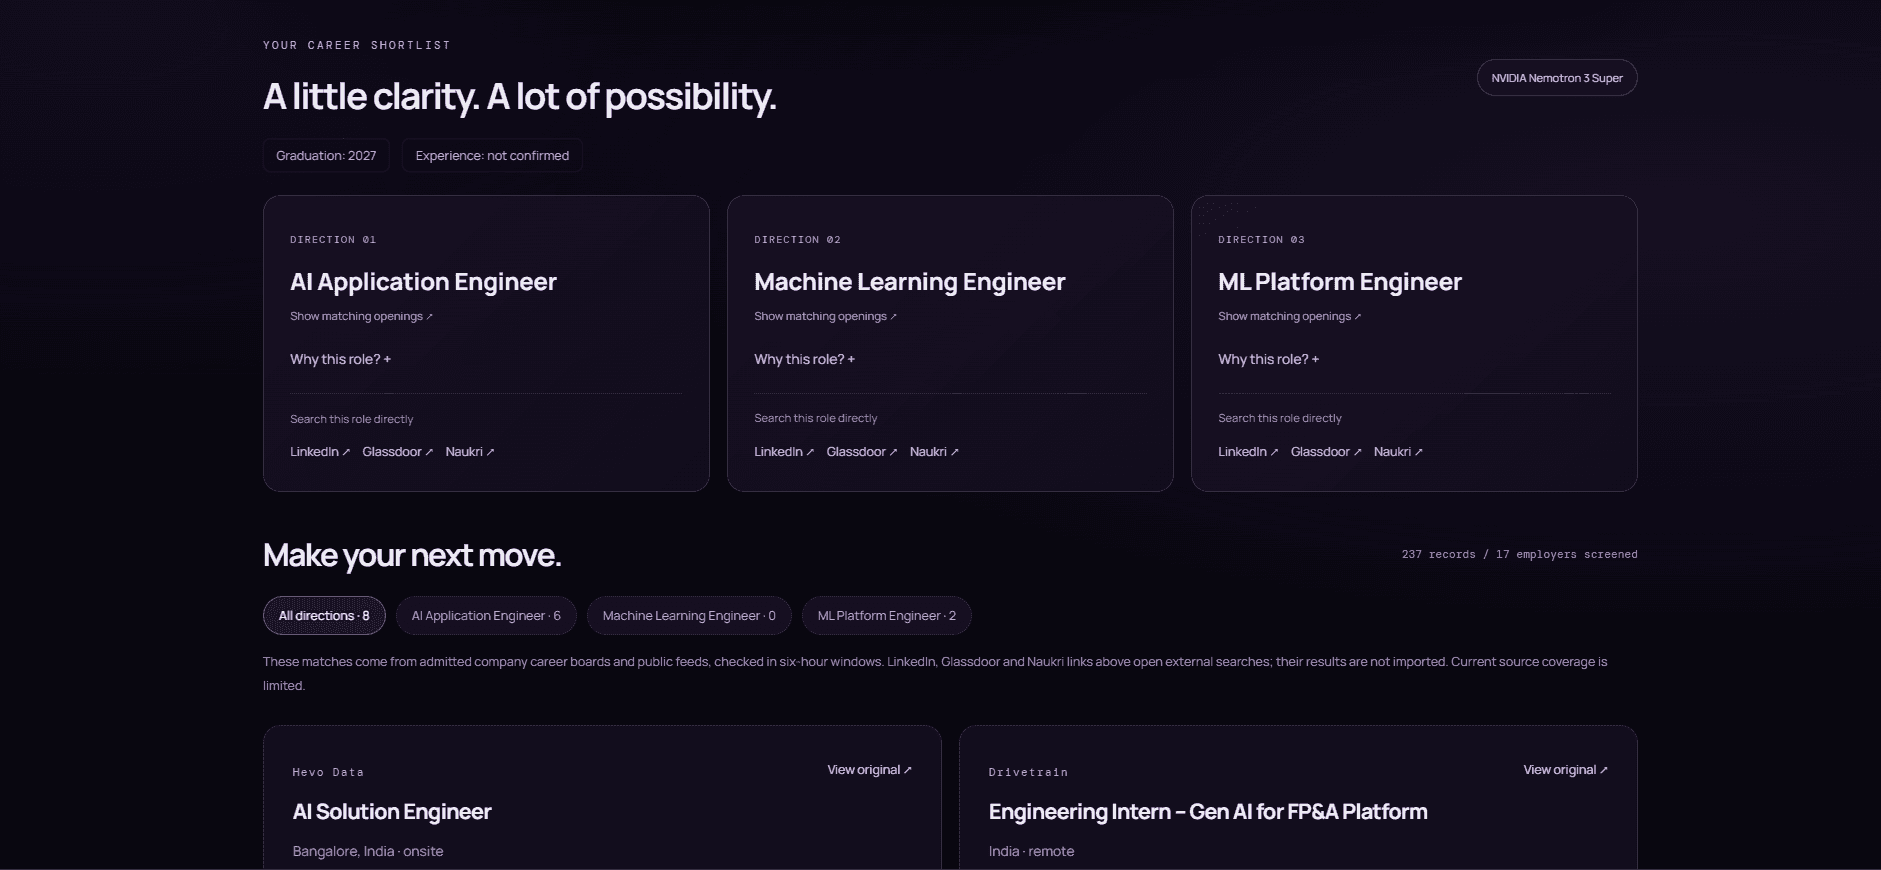Open LinkedIn search for AI Application Engineer

click(320, 452)
